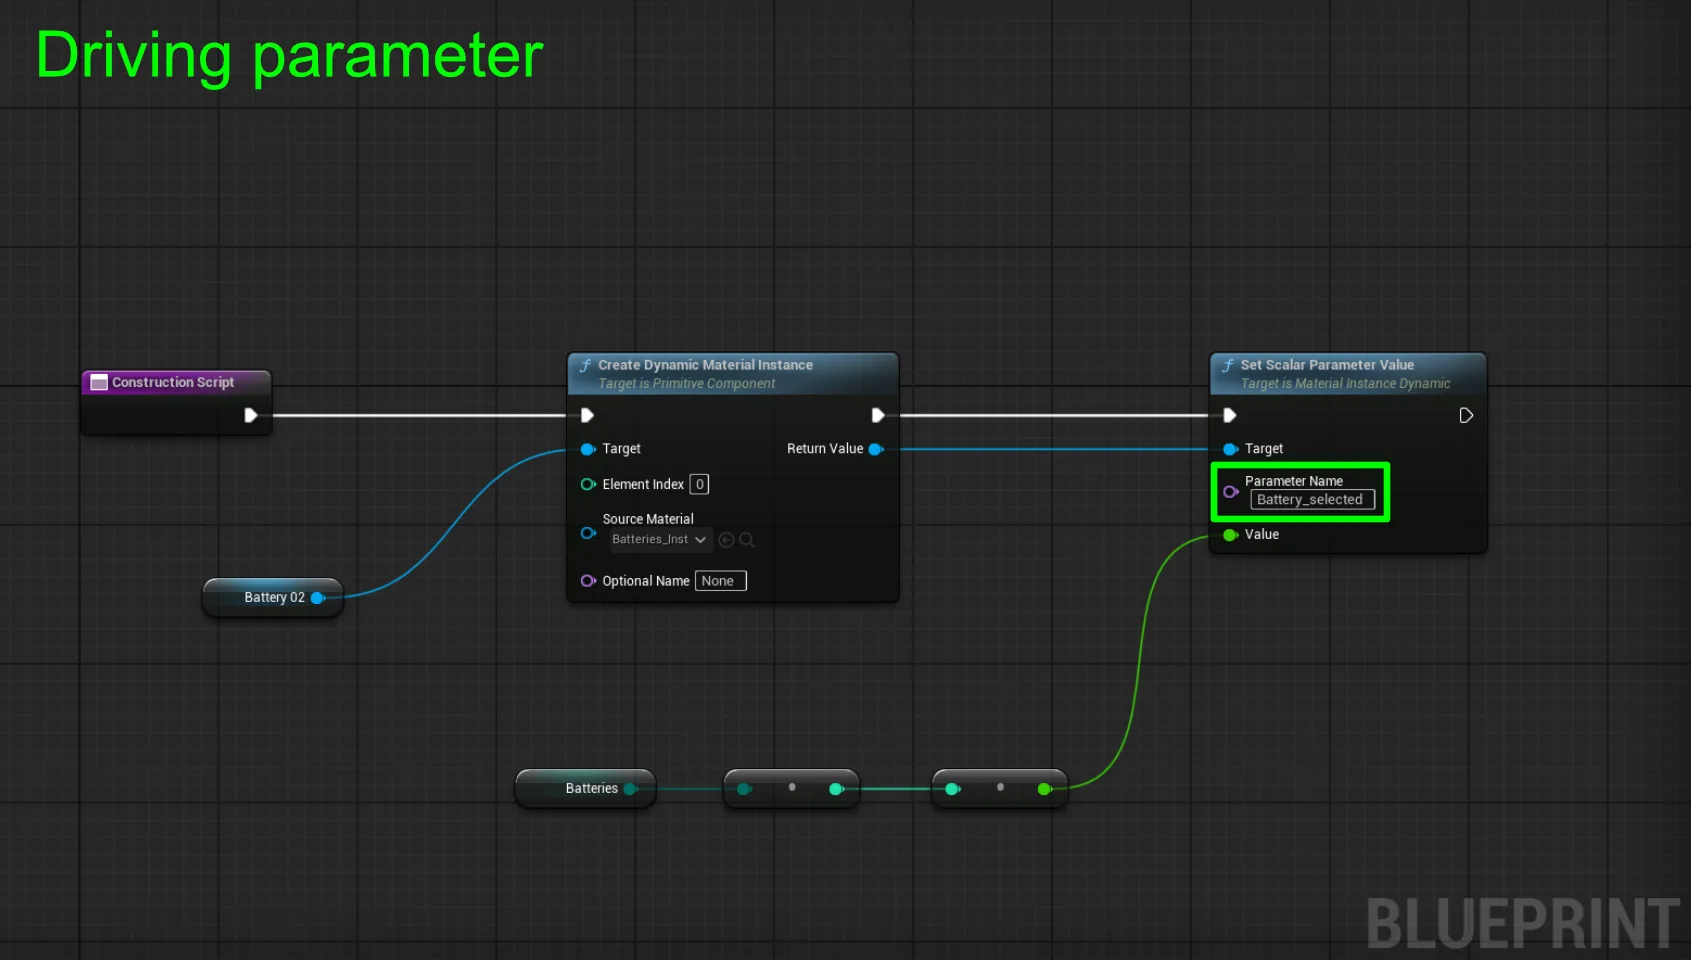1691x960 pixels.
Task: Open the Batteries_Inst source material dropdown
Action: point(660,540)
